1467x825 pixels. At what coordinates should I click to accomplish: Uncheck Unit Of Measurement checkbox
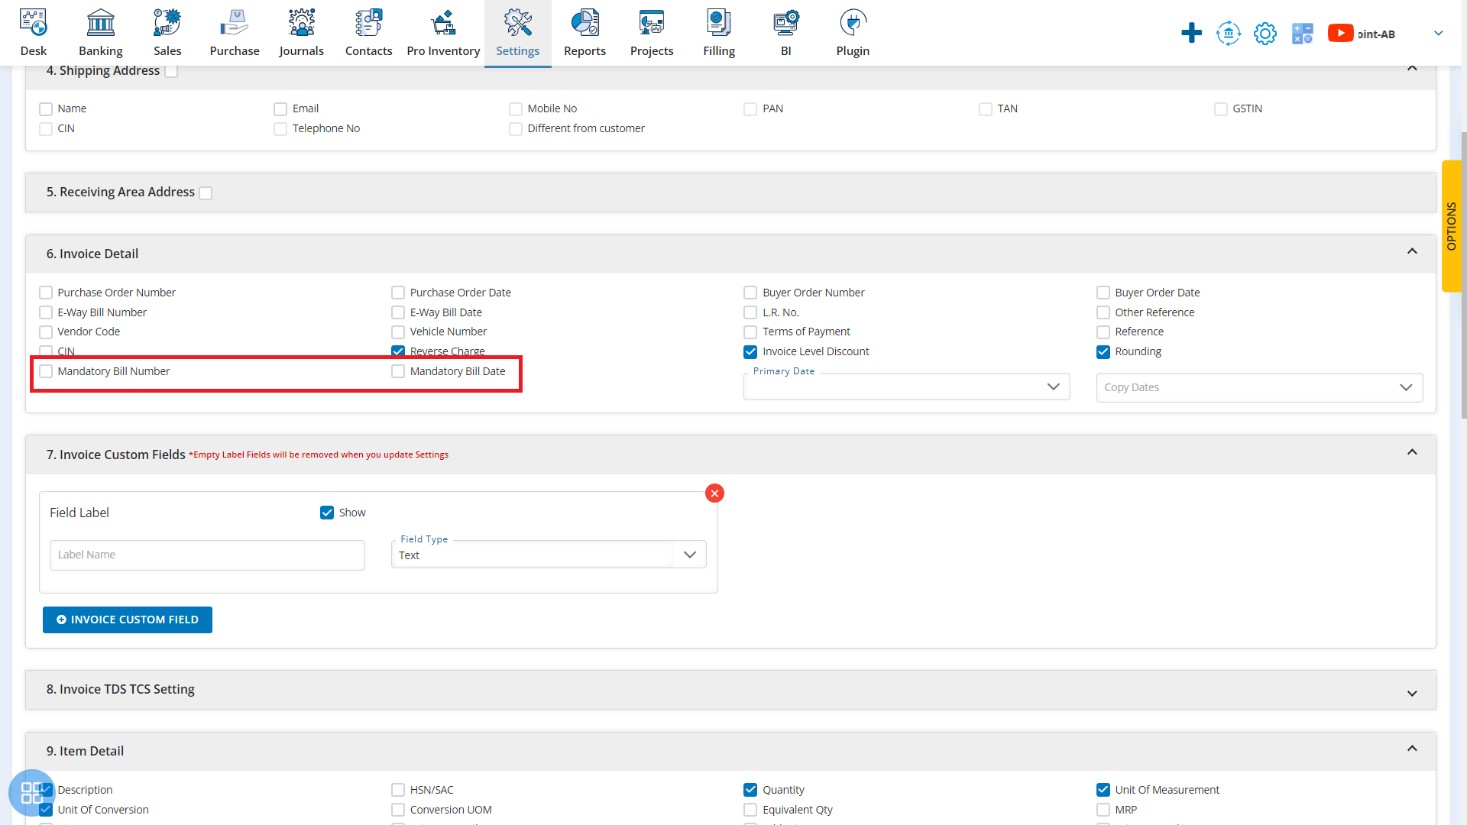coord(1103,790)
